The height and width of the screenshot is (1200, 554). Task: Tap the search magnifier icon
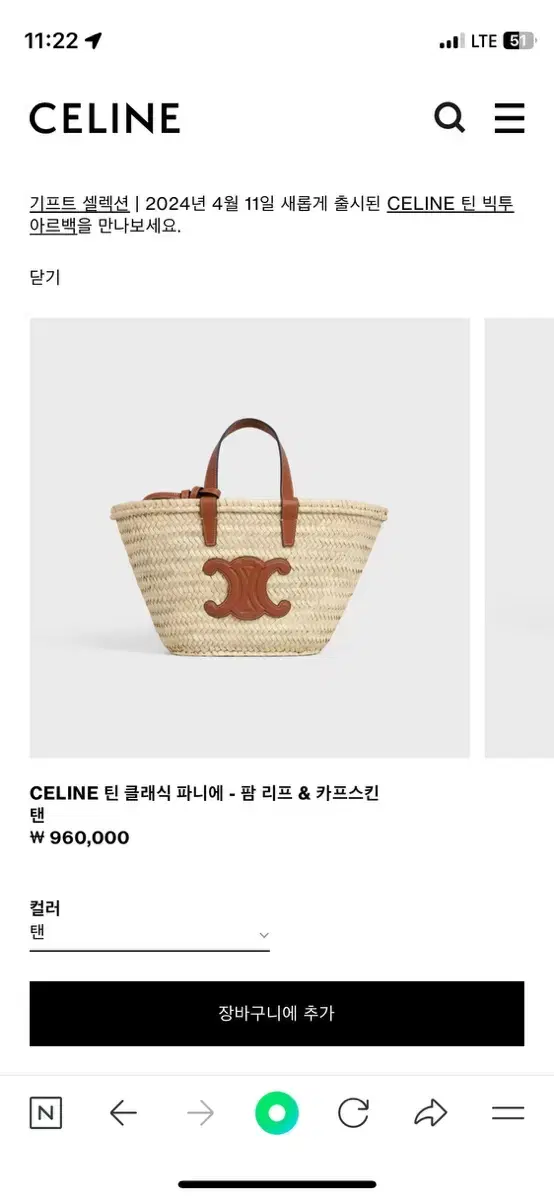click(449, 118)
